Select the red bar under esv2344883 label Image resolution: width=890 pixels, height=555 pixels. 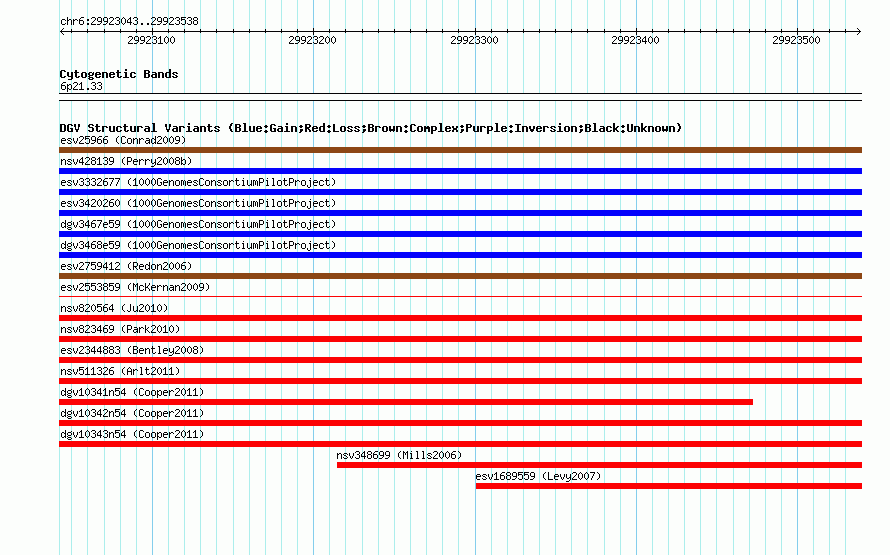click(460, 360)
